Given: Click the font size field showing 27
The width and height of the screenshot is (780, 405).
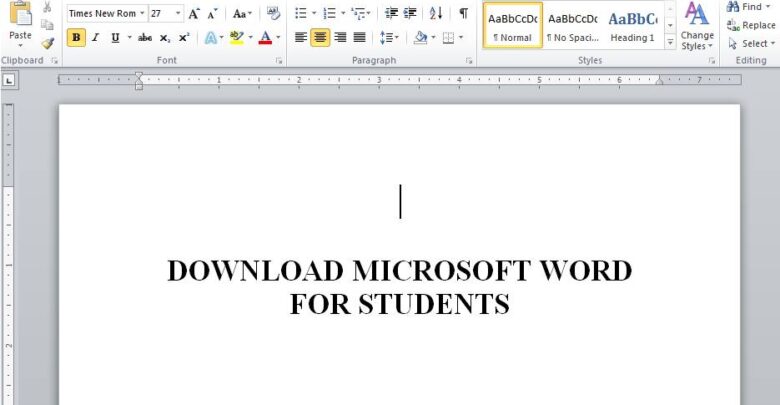Looking at the screenshot, I should coord(161,13).
